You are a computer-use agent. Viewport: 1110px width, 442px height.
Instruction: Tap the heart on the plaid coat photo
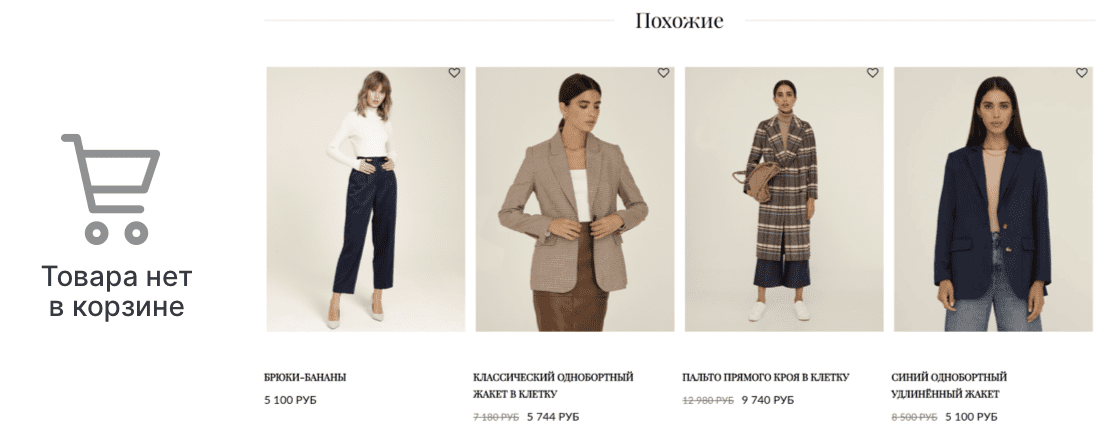pos(873,72)
